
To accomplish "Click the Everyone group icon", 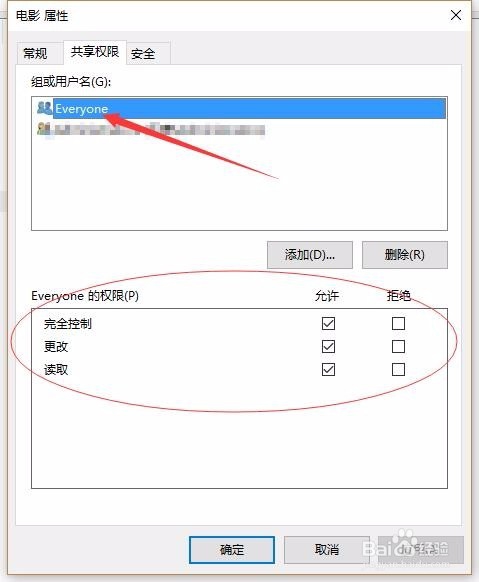I will (45, 108).
